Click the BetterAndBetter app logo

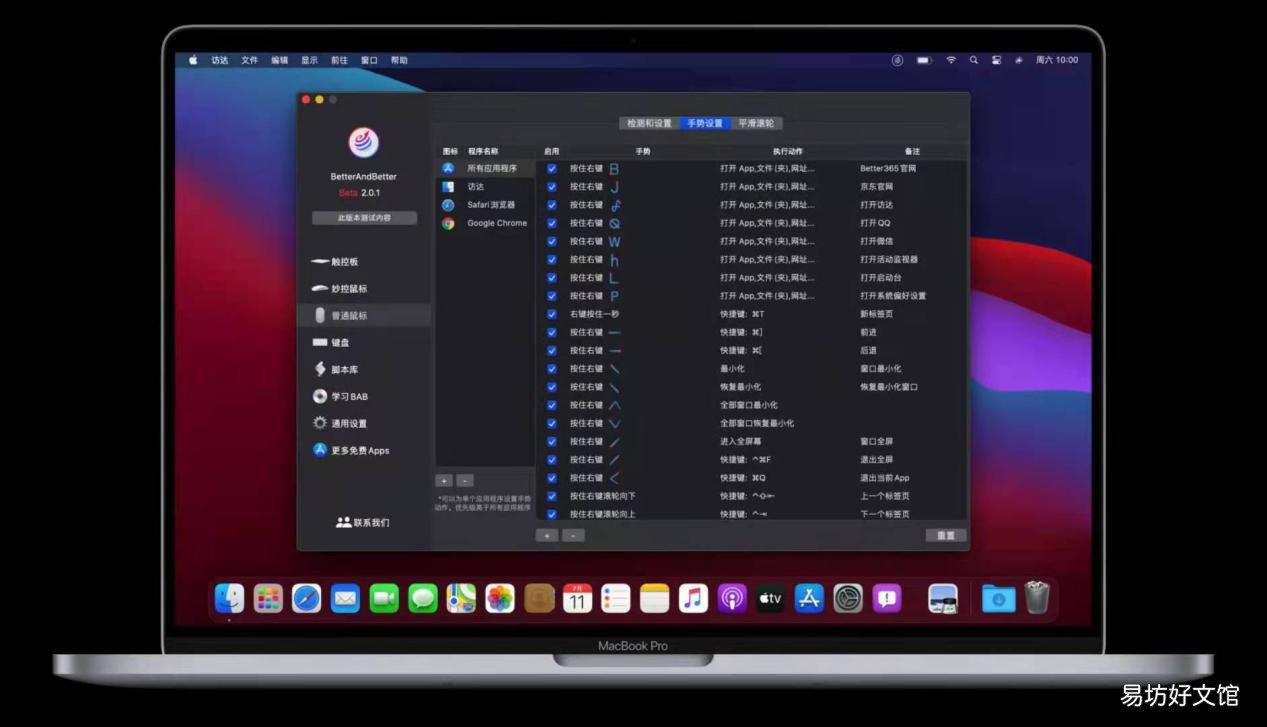coord(363,142)
